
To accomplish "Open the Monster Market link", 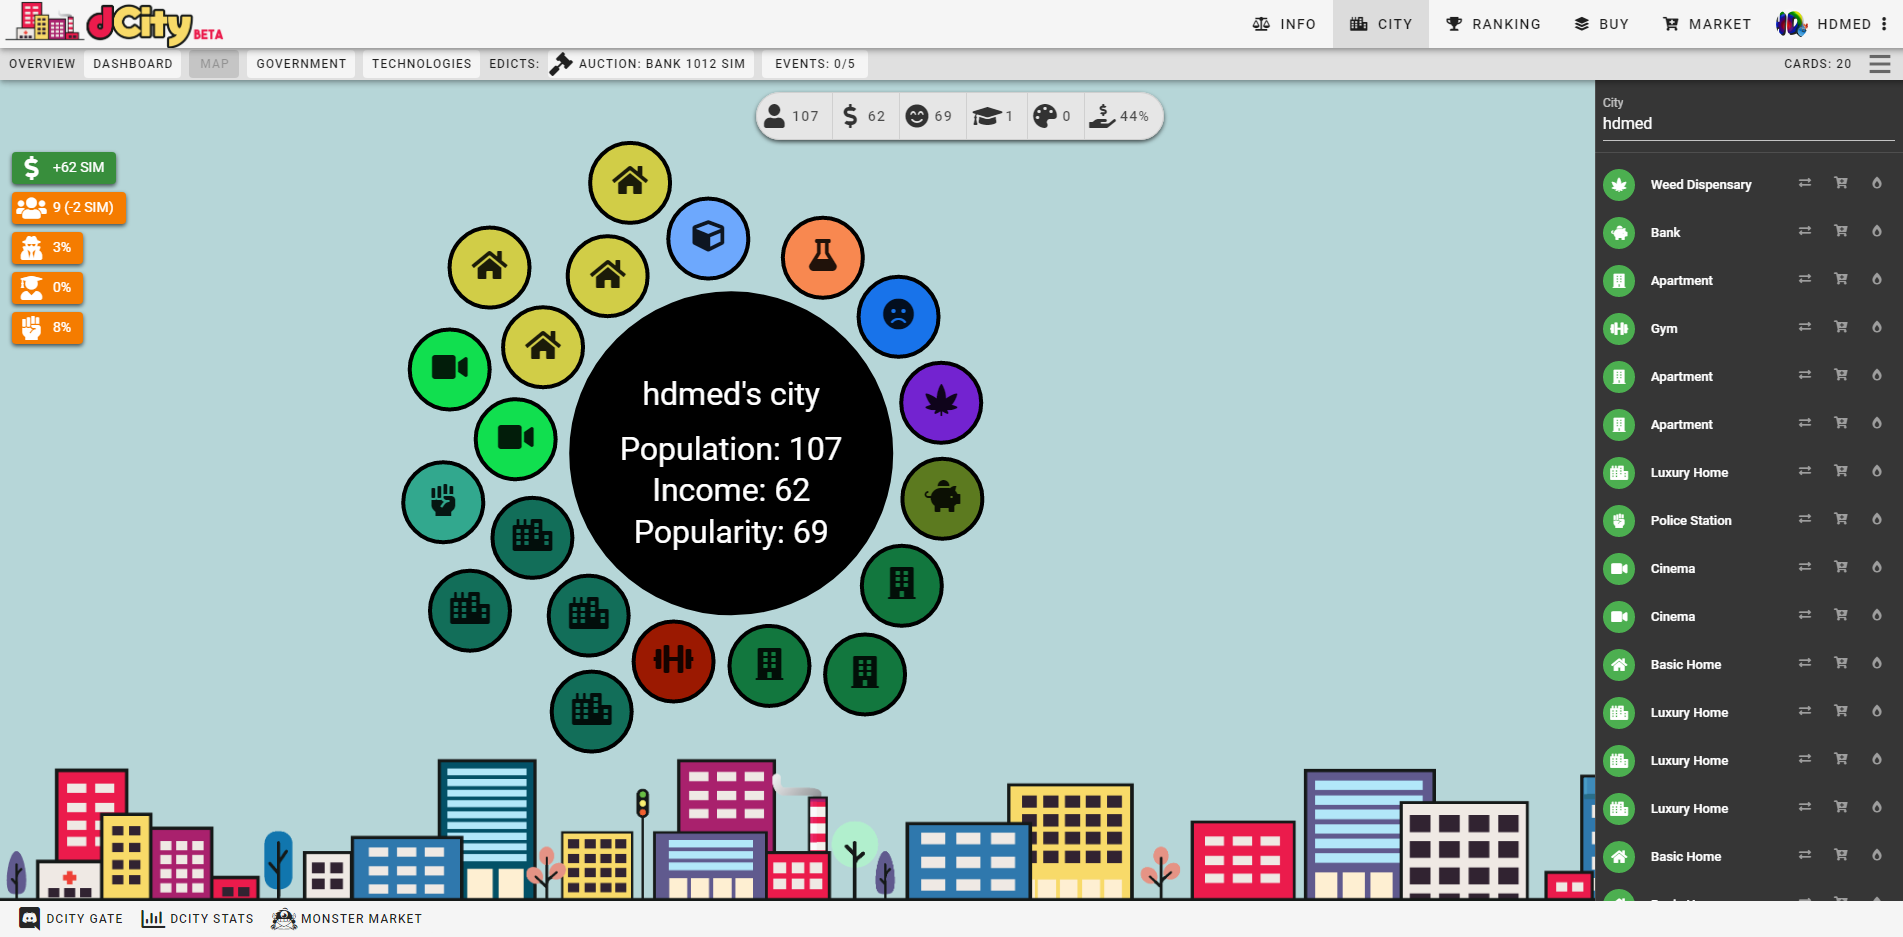I will [x=347, y=919].
